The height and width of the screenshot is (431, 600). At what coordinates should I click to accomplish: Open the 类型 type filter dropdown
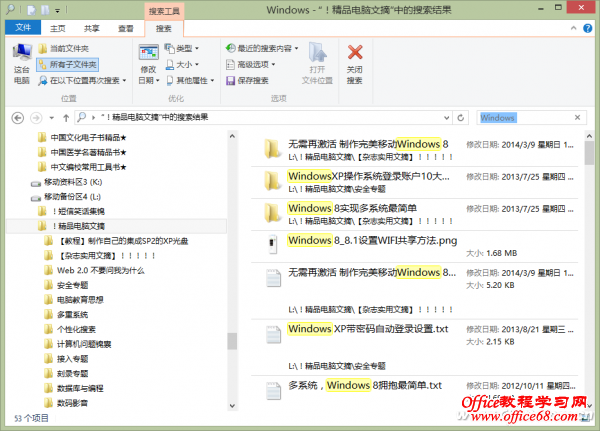[x=182, y=48]
